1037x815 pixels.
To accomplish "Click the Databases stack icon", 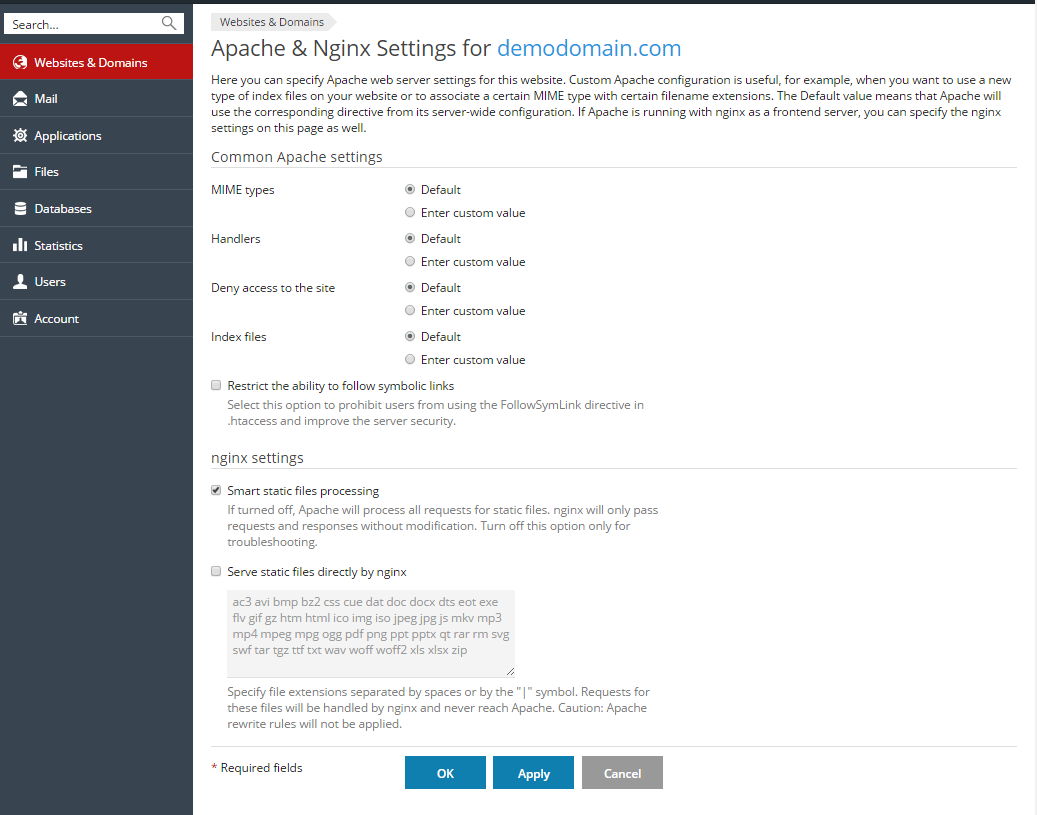I will click(x=22, y=208).
